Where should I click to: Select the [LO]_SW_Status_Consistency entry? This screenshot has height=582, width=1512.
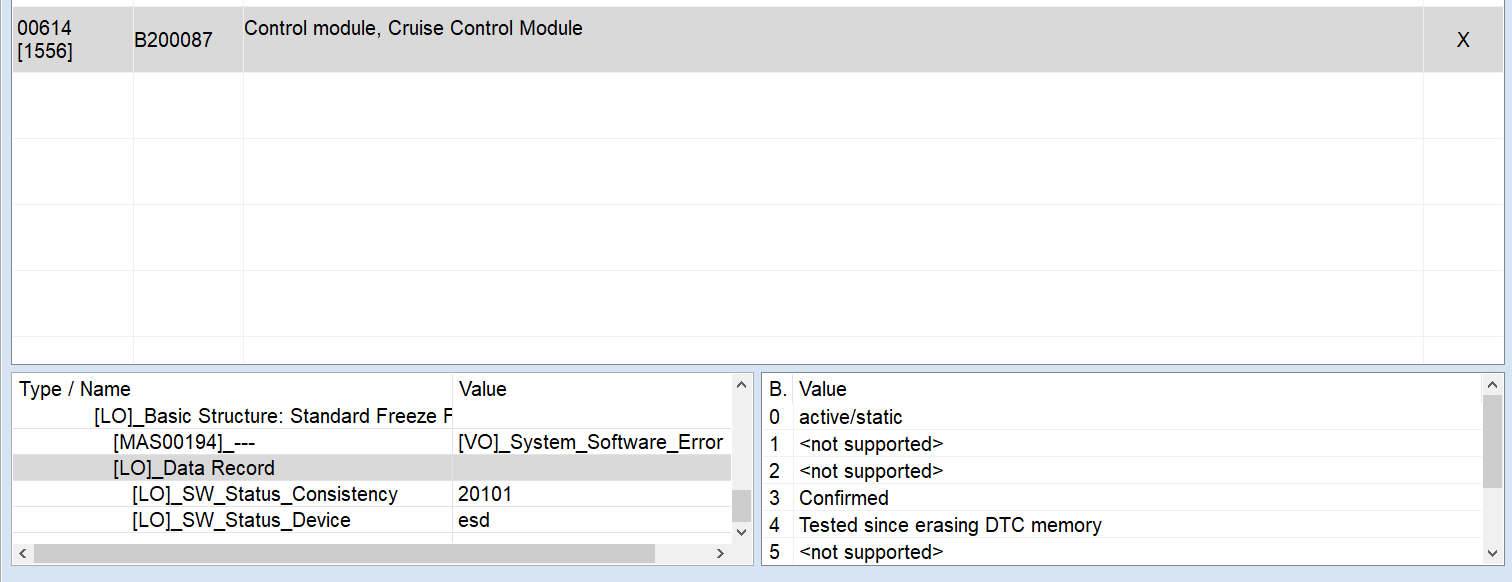point(265,493)
